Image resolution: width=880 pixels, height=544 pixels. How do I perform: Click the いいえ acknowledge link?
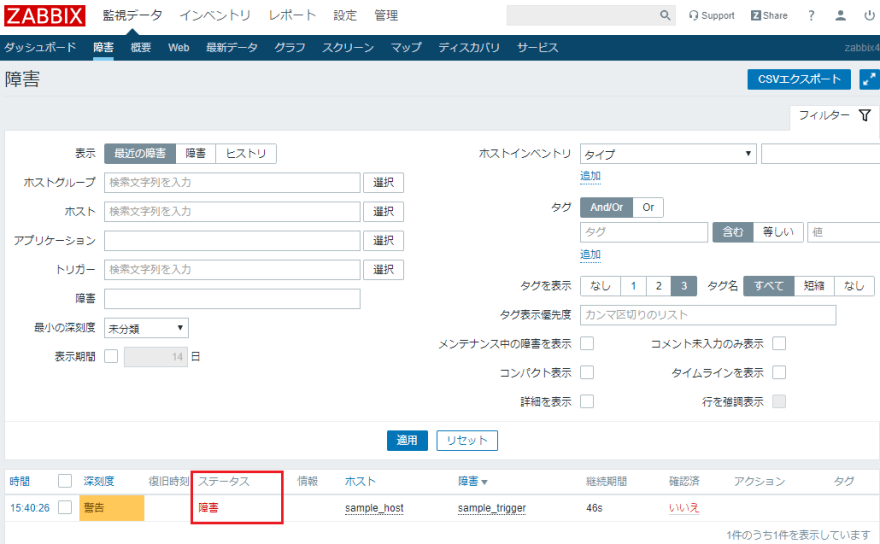coord(684,508)
